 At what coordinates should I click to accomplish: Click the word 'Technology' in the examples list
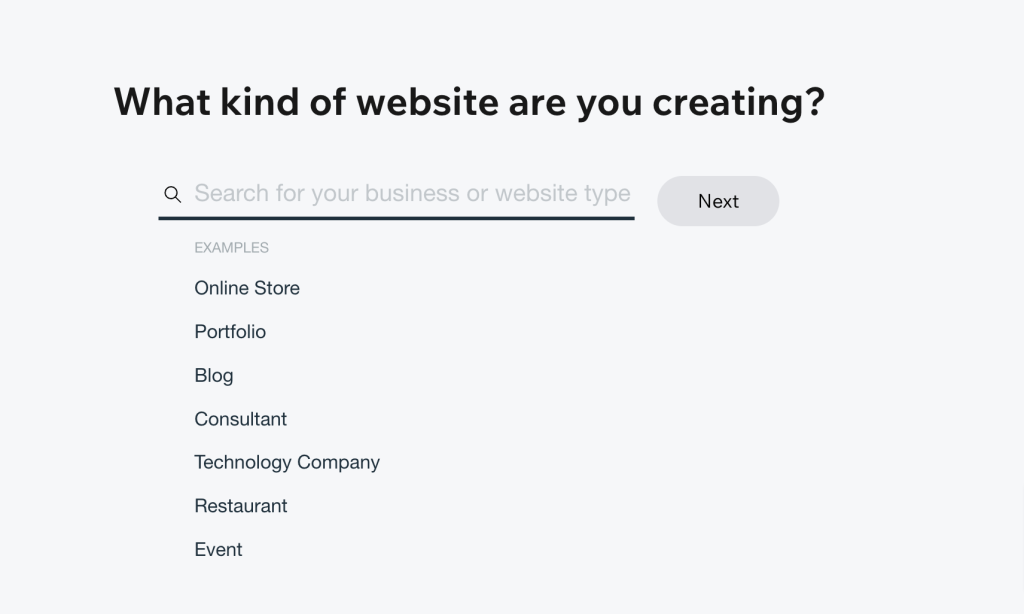click(x=243, y=463)
